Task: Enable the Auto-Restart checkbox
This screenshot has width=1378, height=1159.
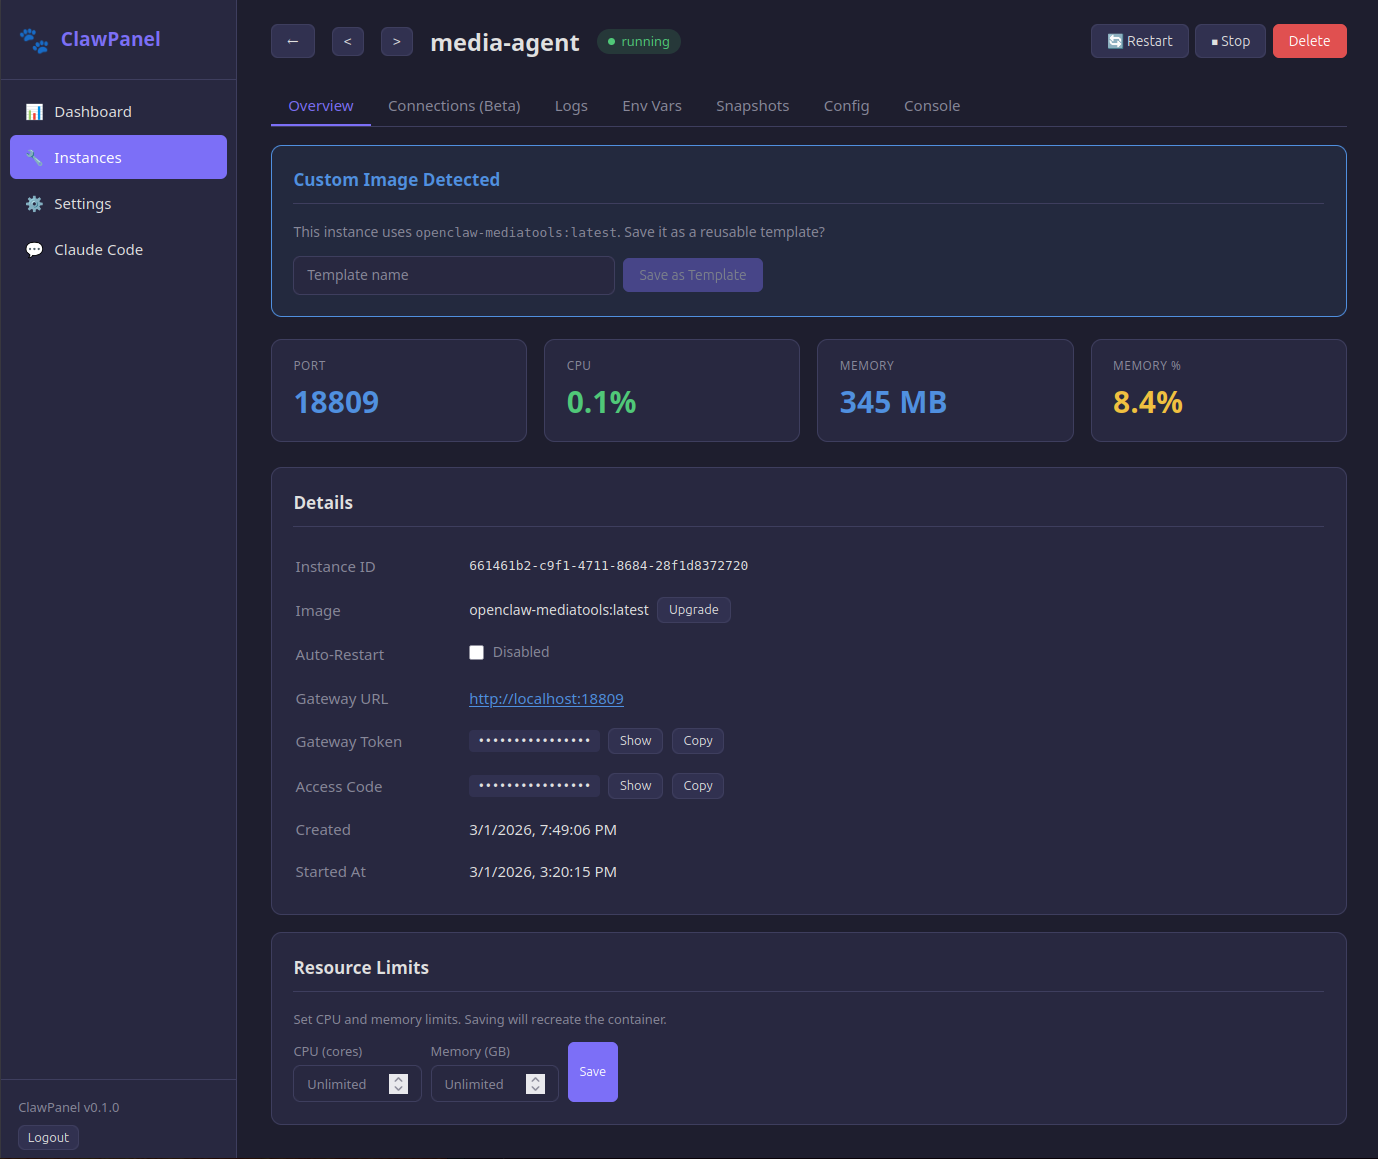Action: click(x=477, y=653)
